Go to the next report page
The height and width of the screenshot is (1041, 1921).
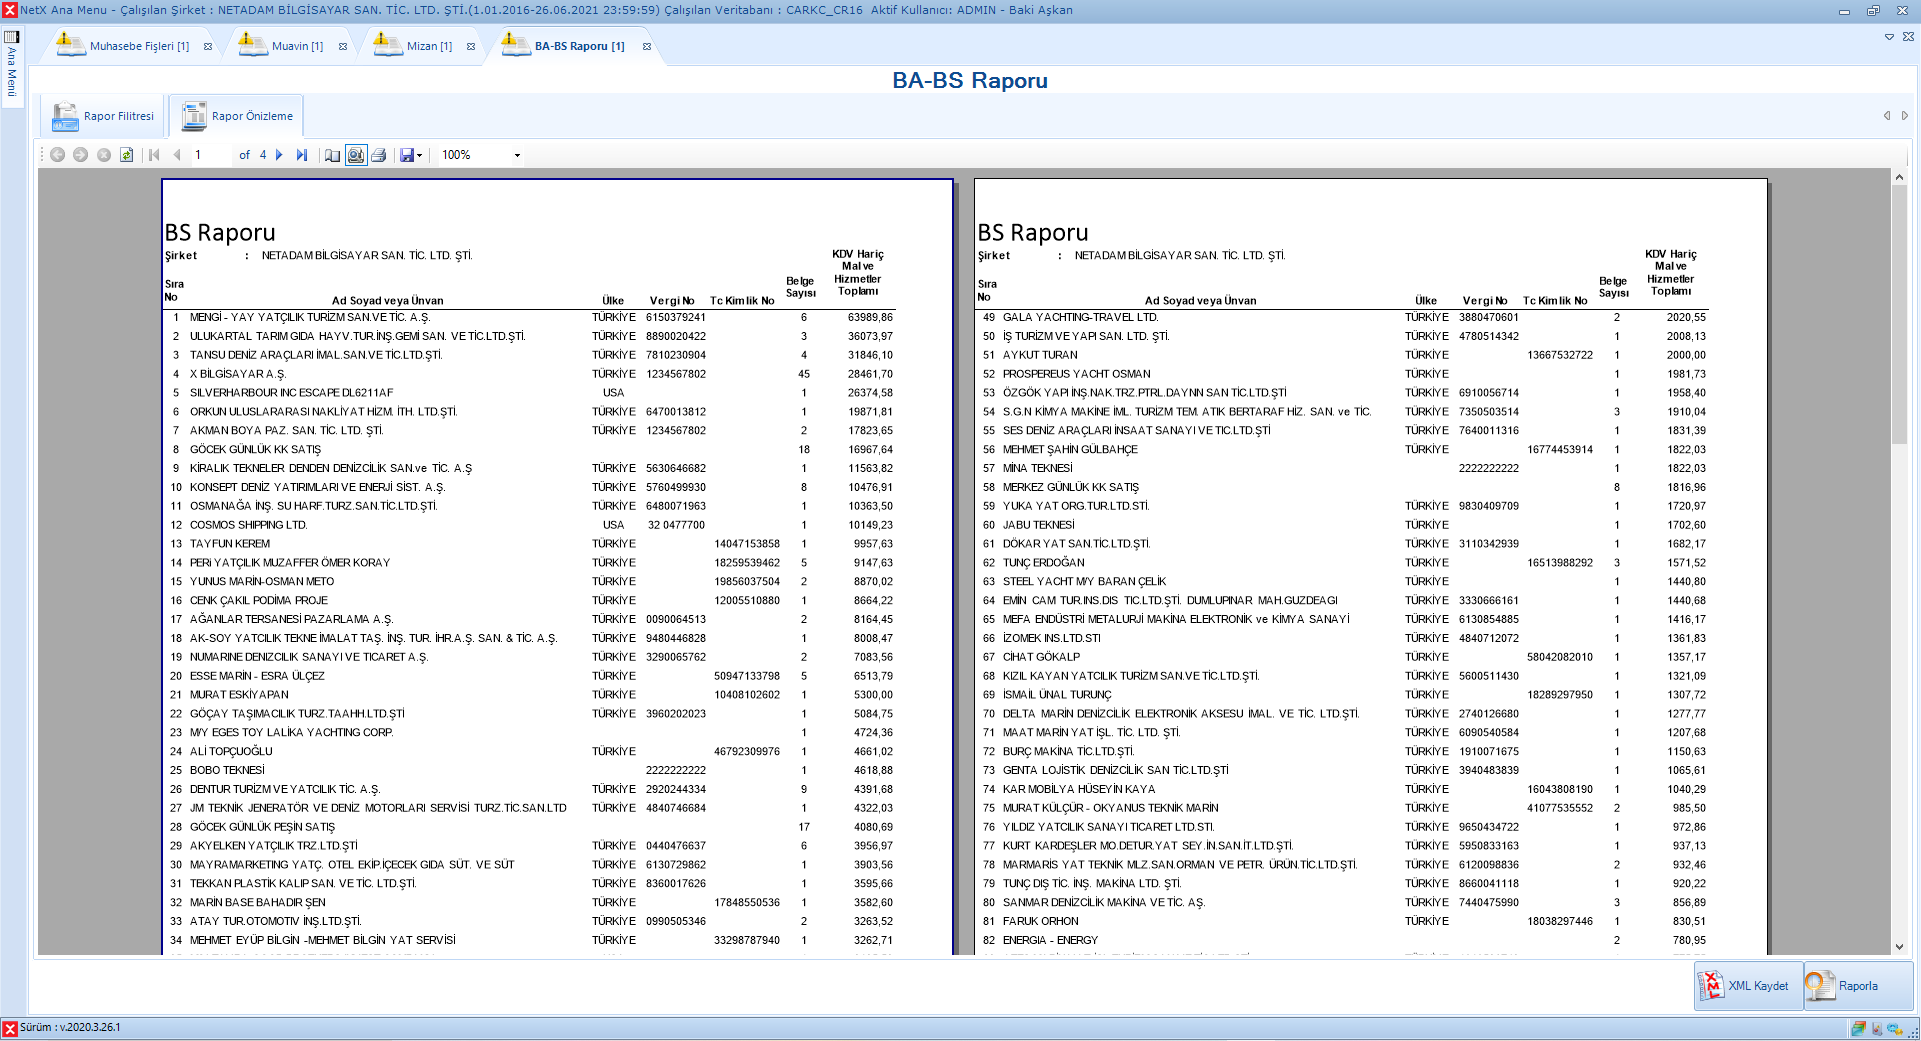point(279,155)
